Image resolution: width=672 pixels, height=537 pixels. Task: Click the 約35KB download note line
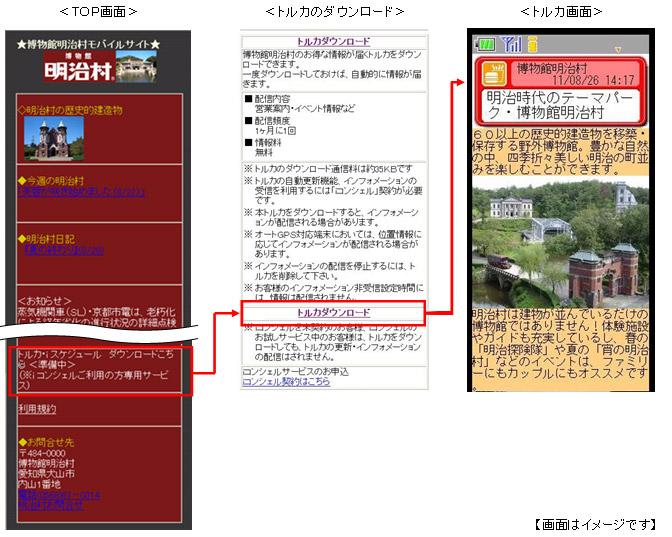tap(328, 168)
